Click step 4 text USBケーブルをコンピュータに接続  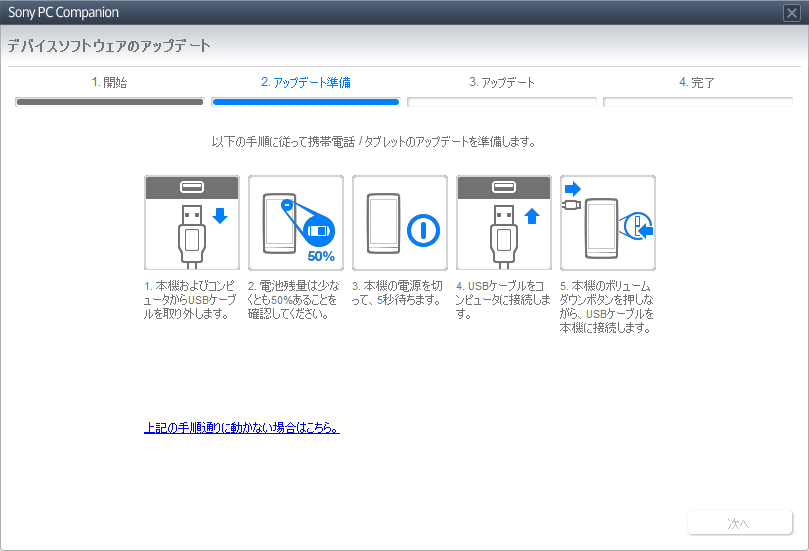click(x=503, y=300)
